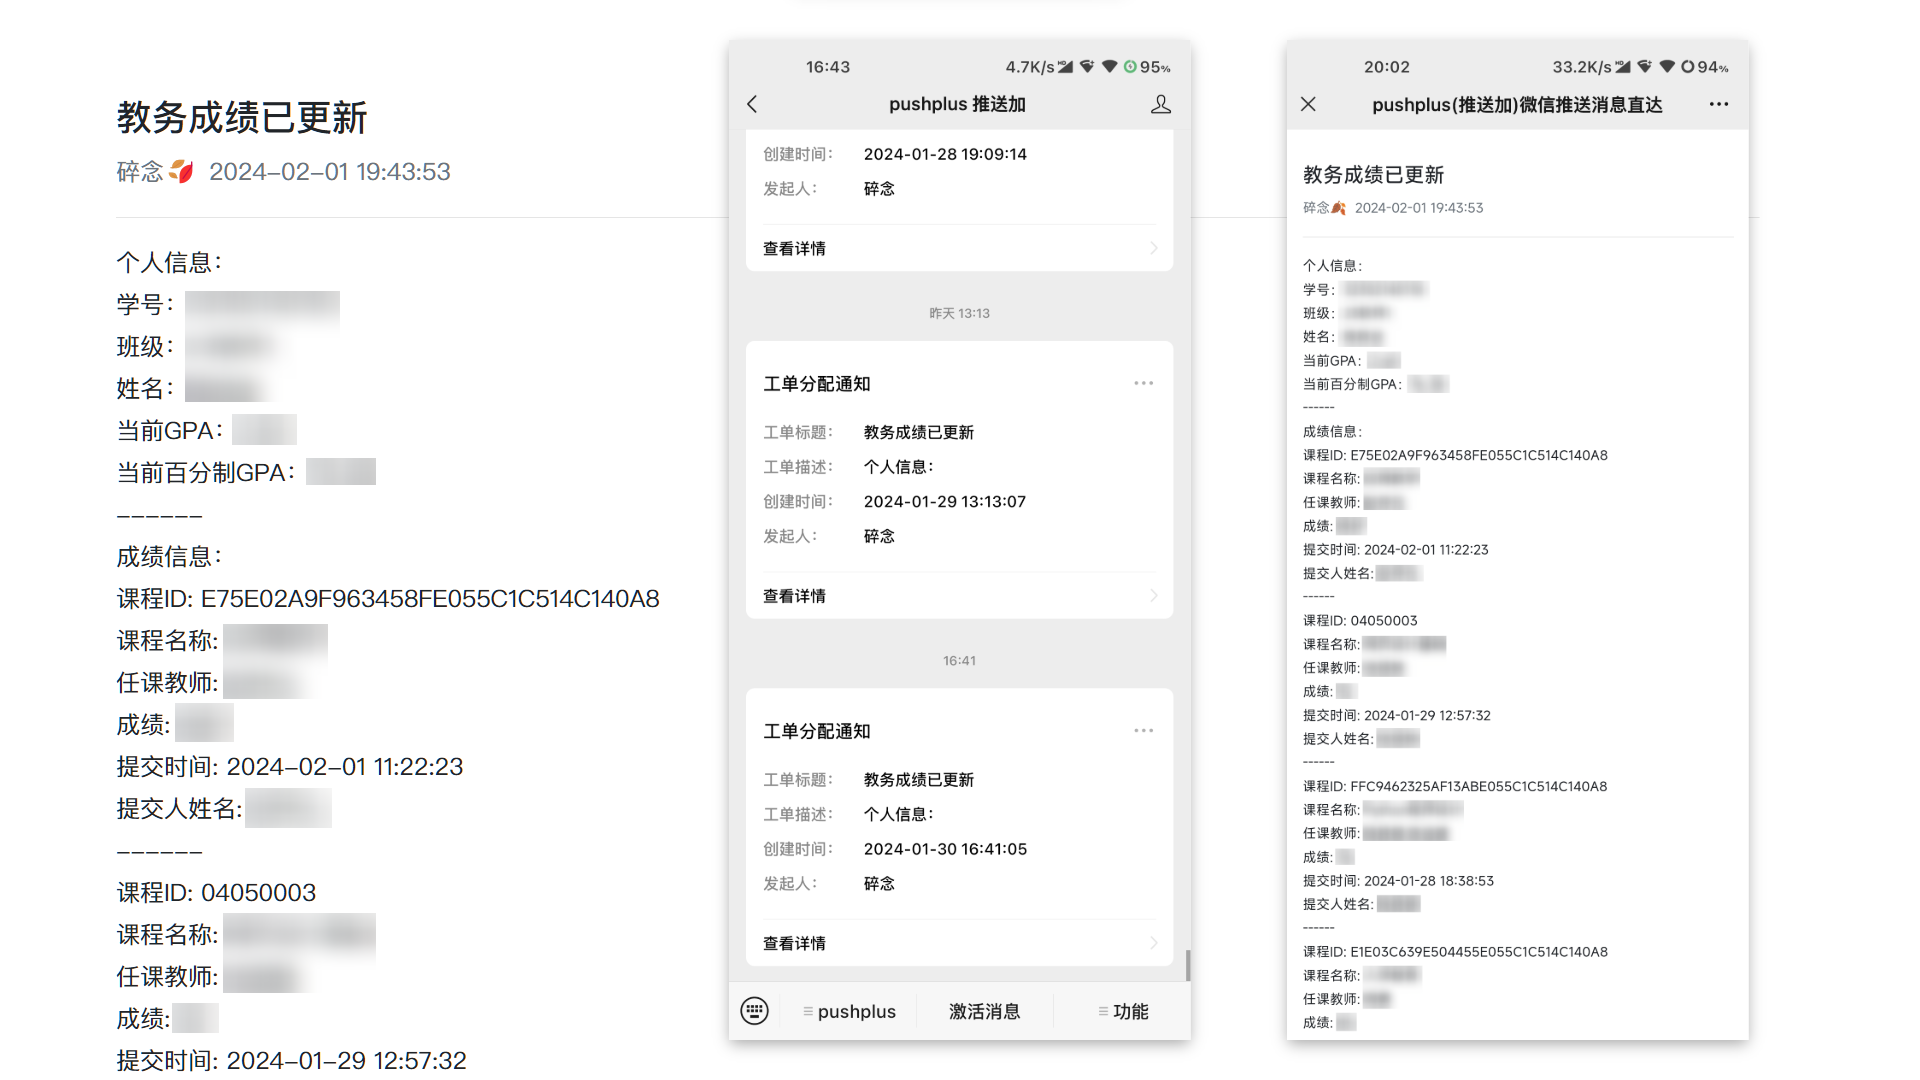Click 课程ID: E1E03C639E504455E055C1C514C140A8 in right phone

point(1455,952)
